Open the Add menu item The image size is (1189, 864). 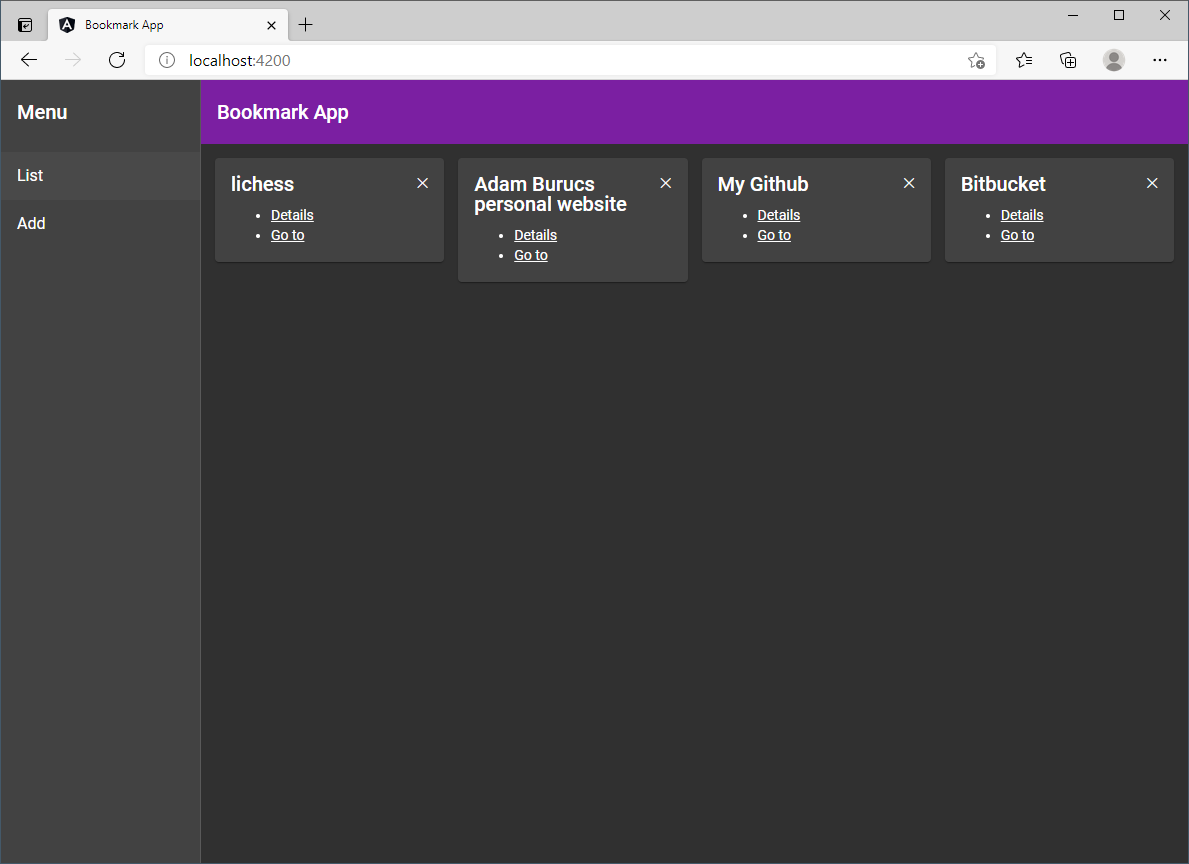point(100,223)
